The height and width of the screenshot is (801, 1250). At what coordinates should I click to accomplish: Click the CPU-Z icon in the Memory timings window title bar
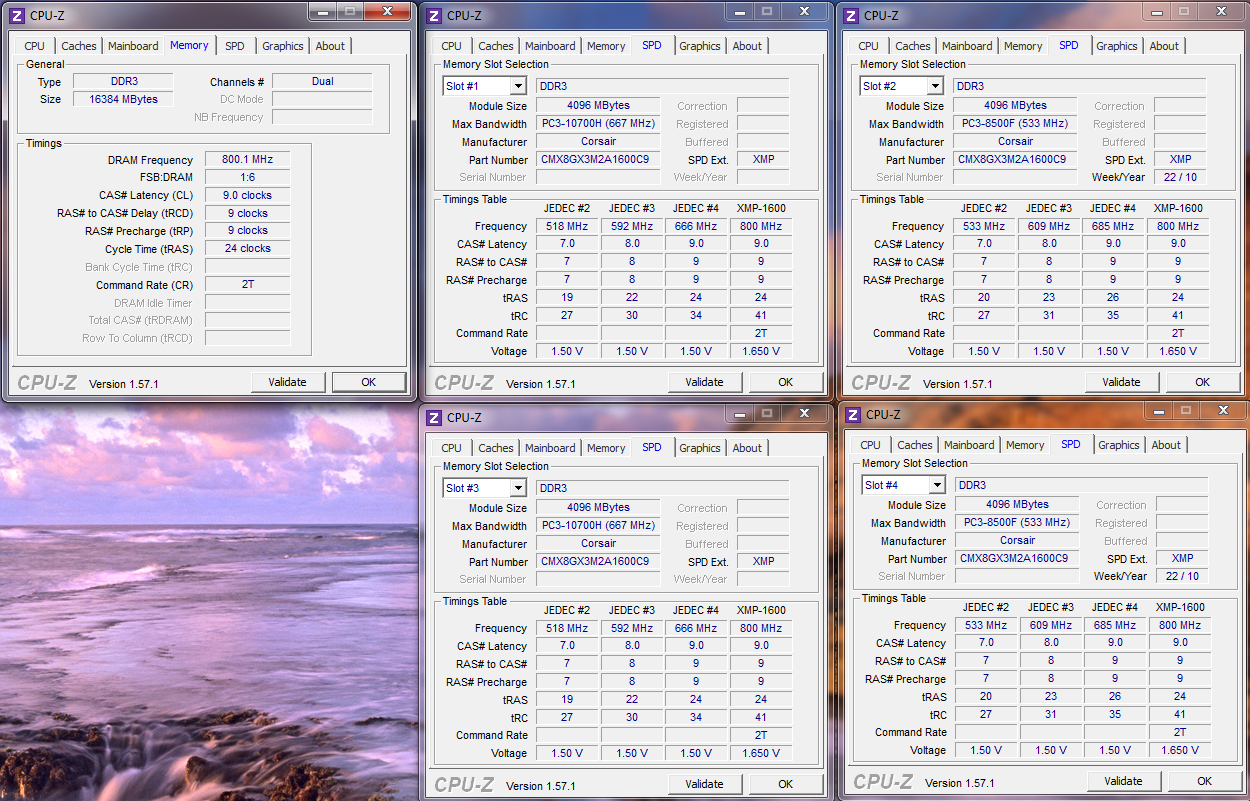coord(17,15)
